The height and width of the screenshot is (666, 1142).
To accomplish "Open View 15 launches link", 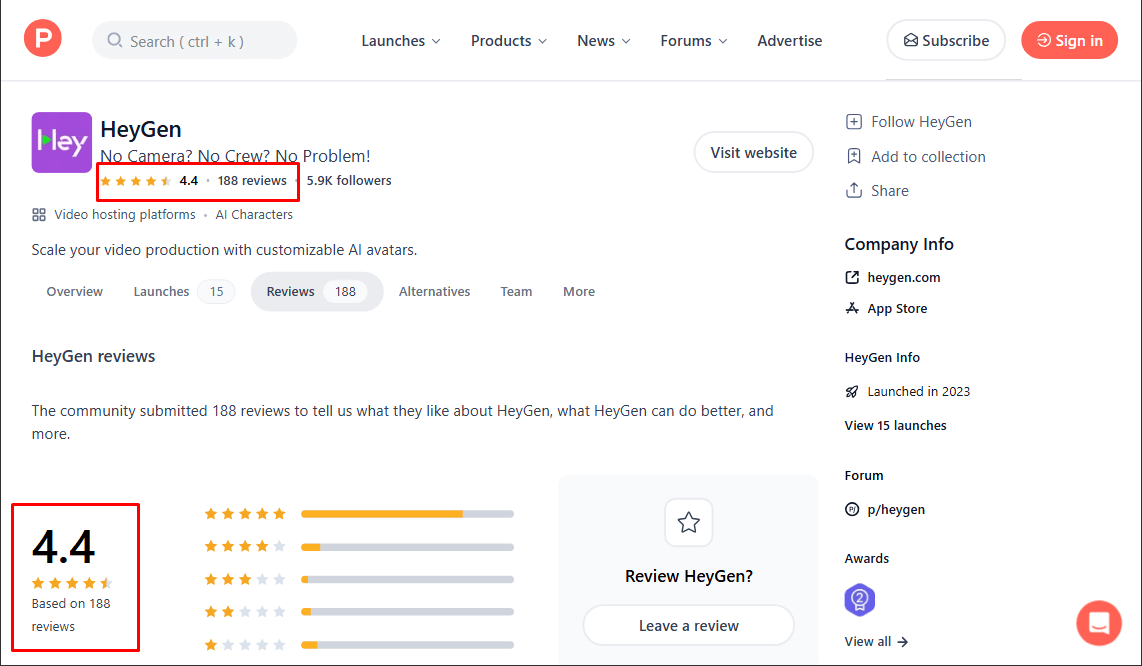I will click(895, 426).
